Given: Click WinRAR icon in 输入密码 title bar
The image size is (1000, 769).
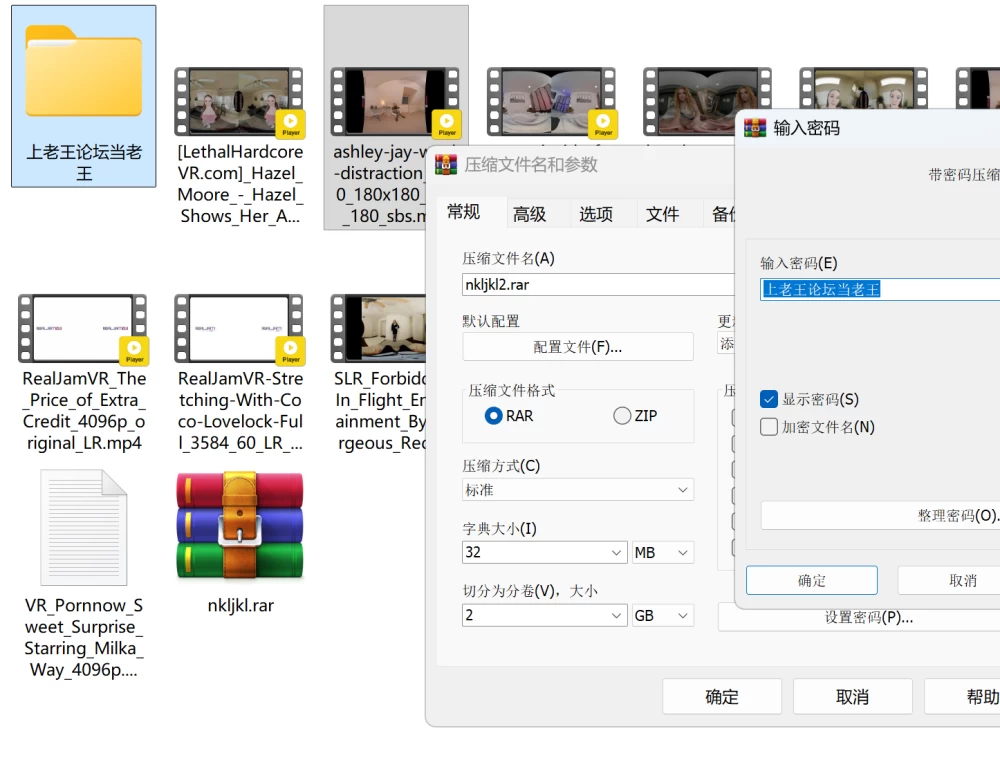Looking at the screenshot, I should (755, 128).
